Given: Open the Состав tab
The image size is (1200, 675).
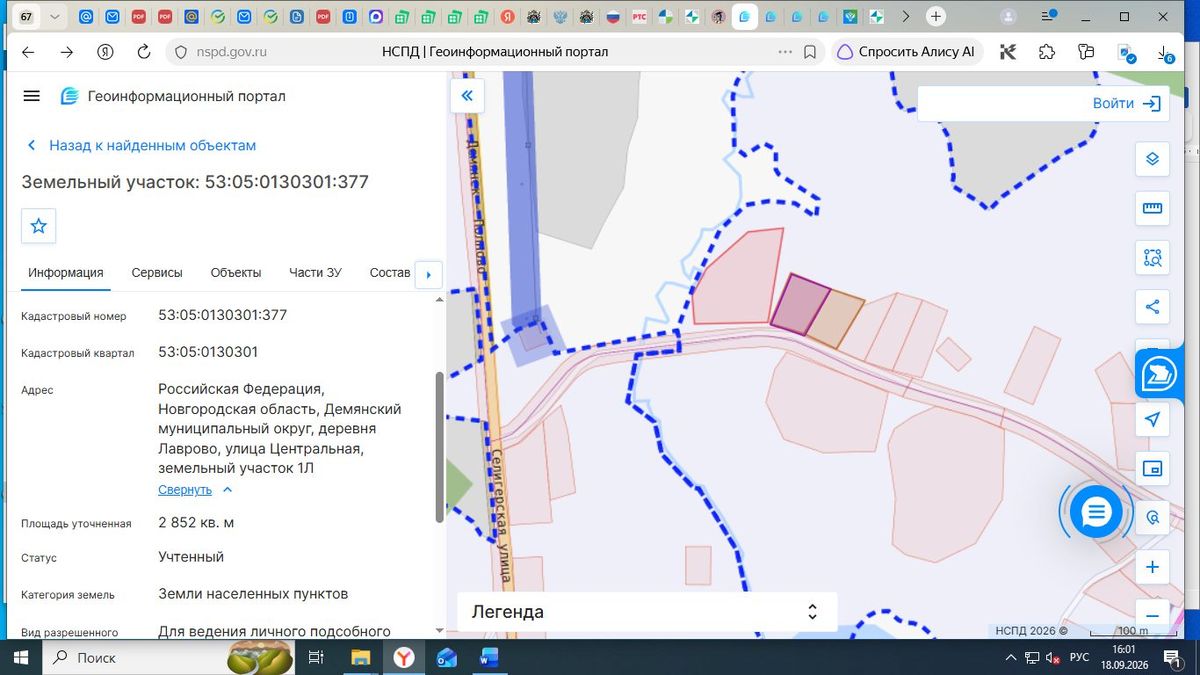Looking at the screenshot, I should coord(390,273).
